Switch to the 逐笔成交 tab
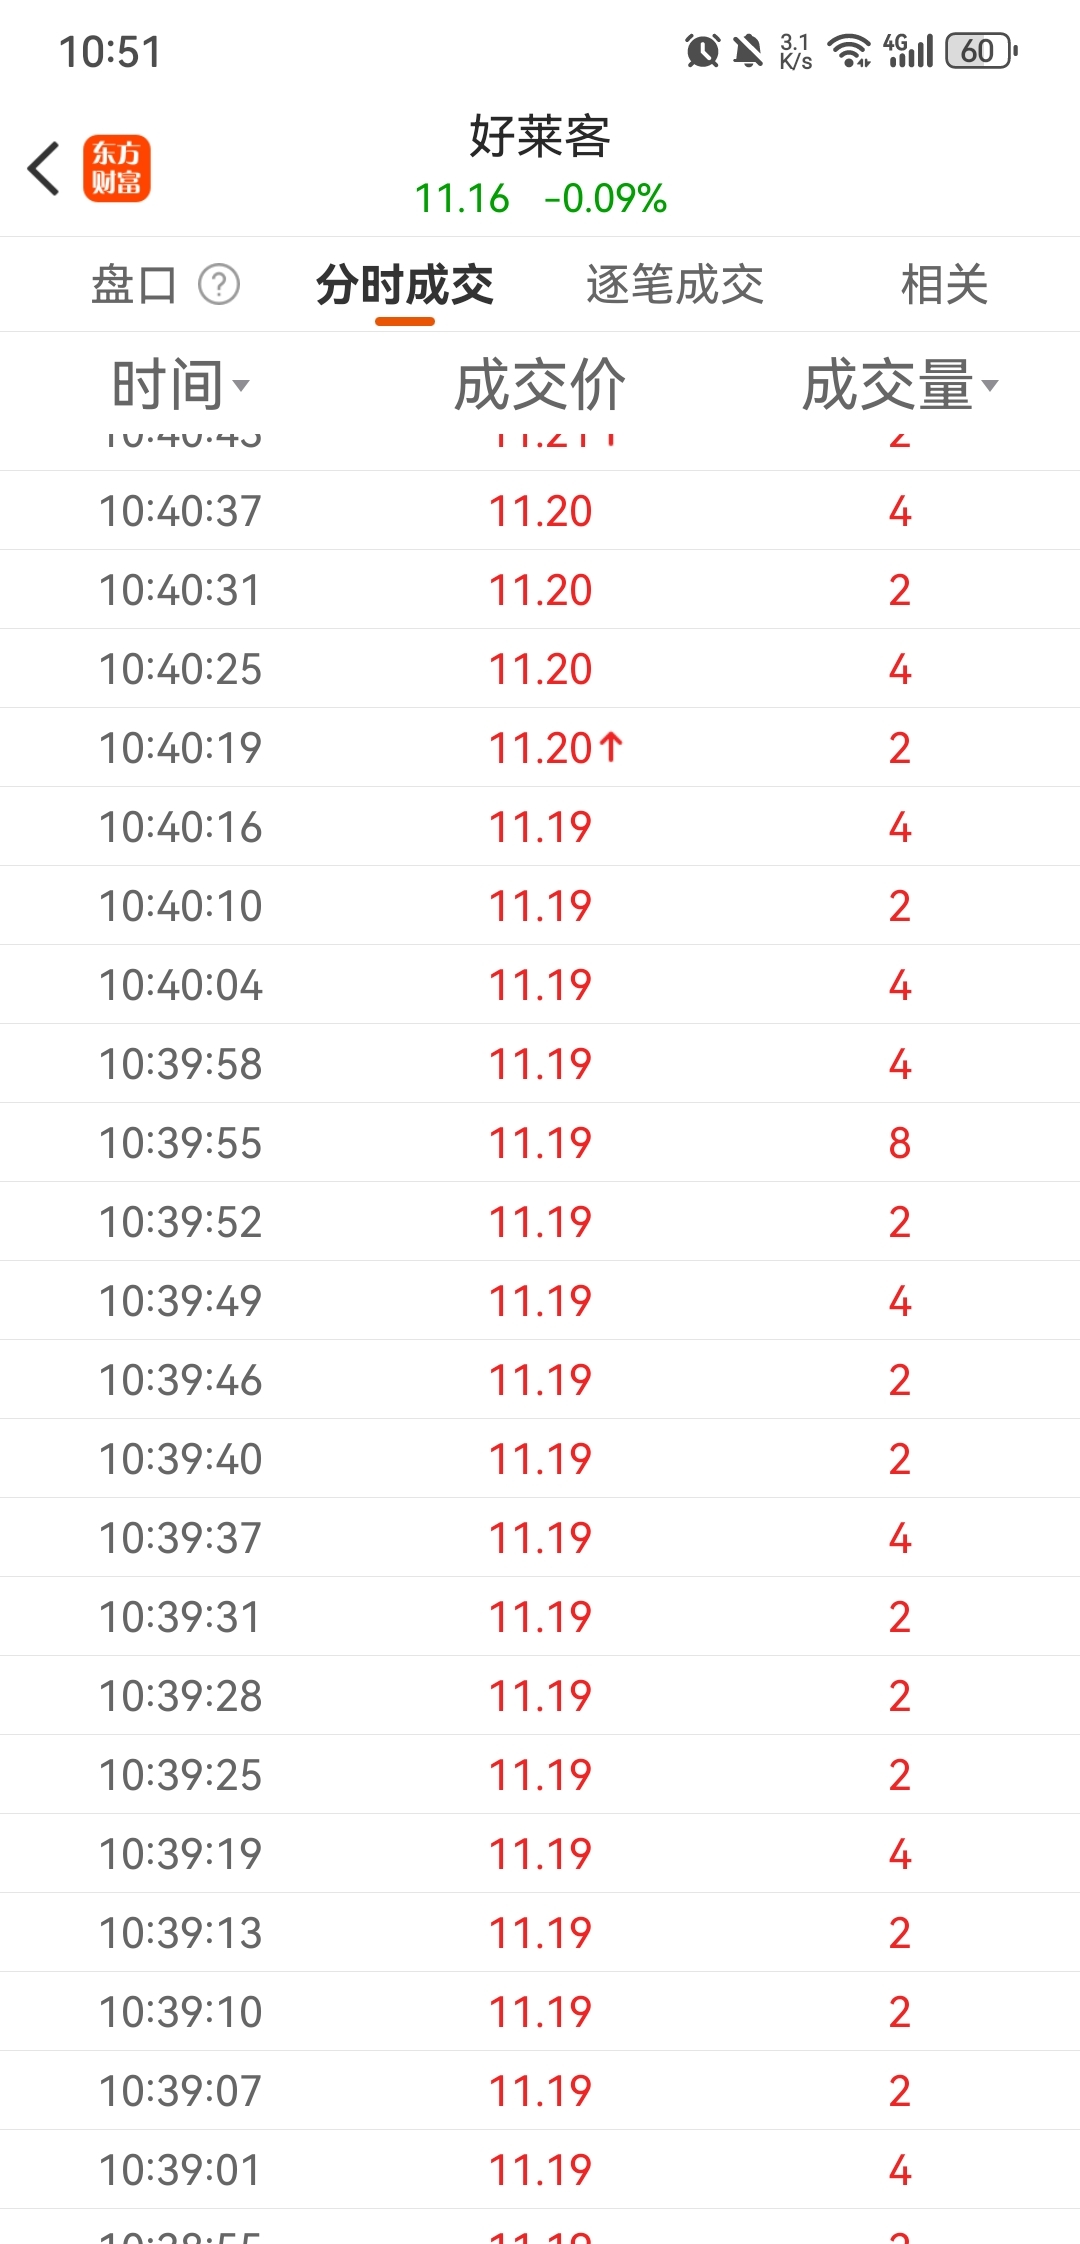 point(675,285)
